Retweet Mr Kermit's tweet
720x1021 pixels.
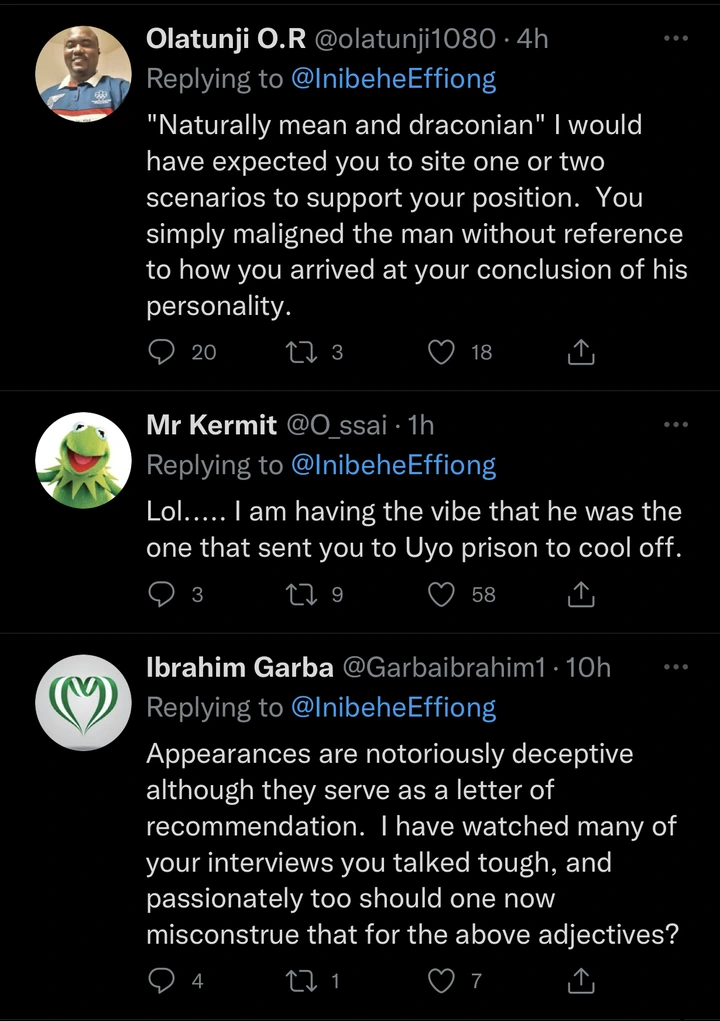click(301, 594)
